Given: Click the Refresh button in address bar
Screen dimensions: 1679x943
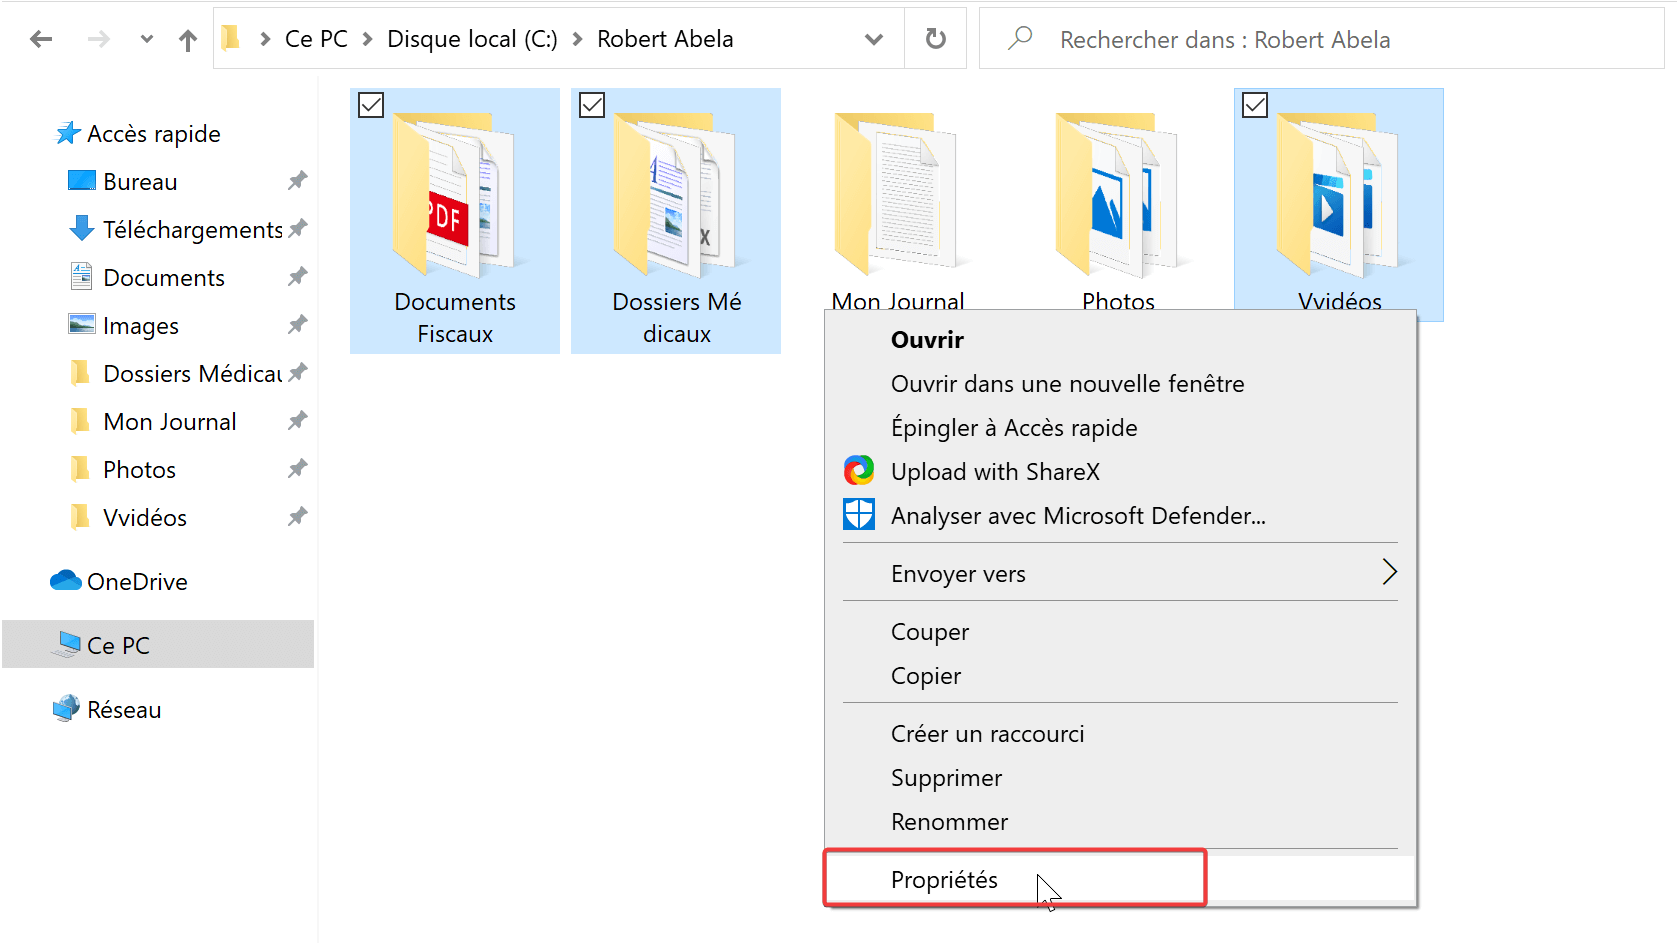Looking at the screenshot, I should [935, 38].
